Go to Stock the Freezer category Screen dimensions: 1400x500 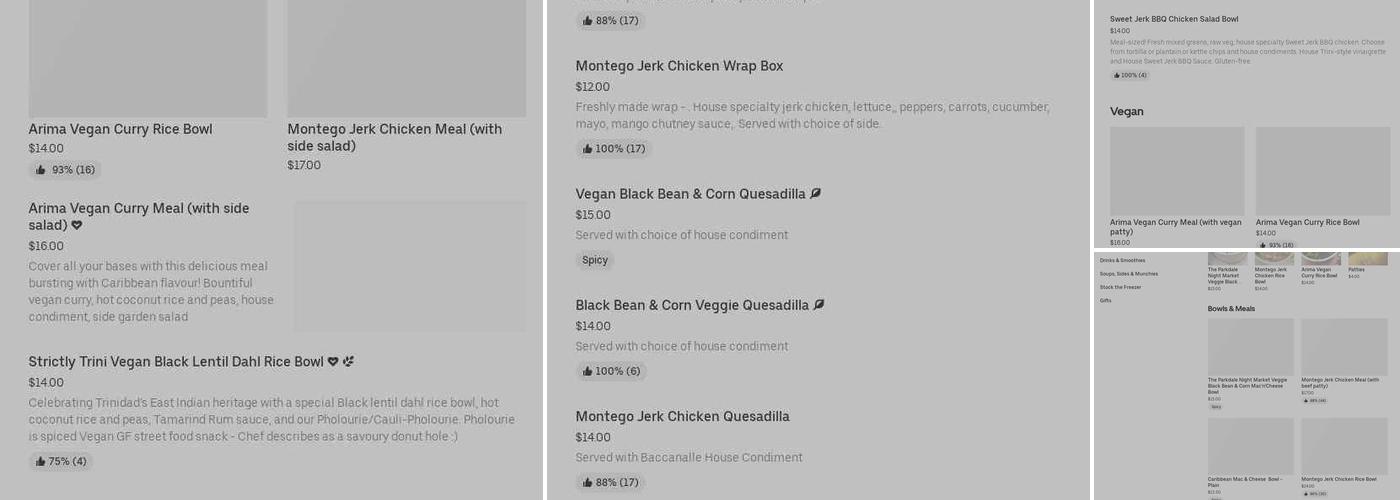point(1120,287)
